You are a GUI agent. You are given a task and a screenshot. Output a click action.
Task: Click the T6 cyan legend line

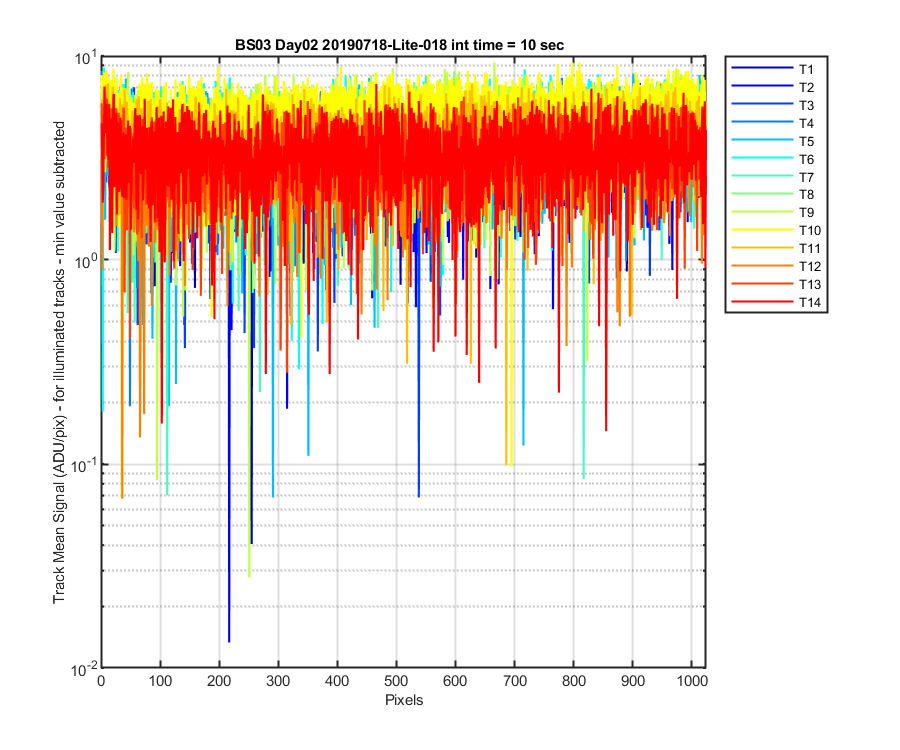pyautogui.click(x=762, y=158)
